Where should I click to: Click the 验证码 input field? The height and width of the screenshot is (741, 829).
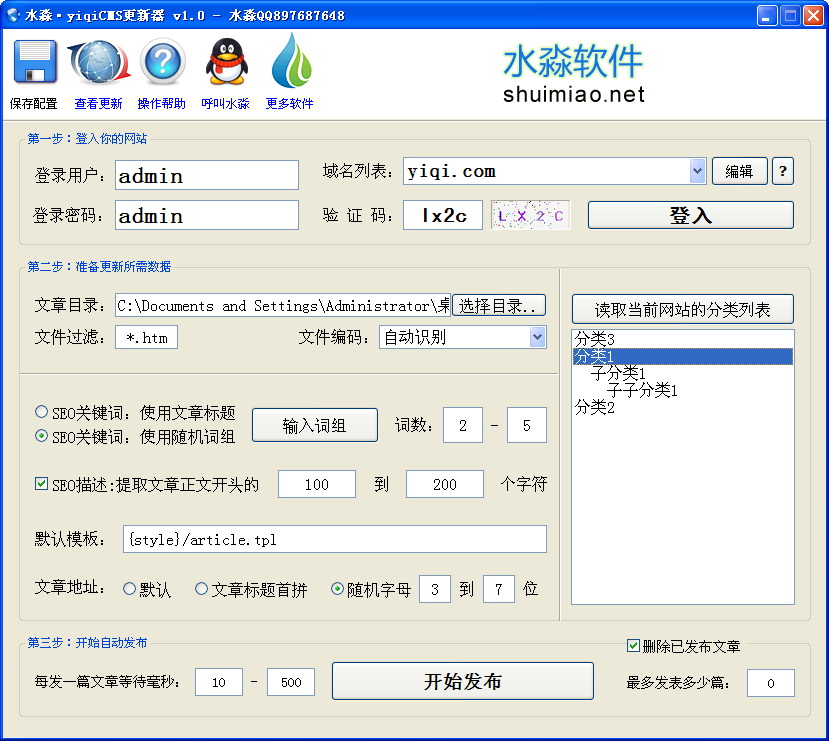pos(443,215)
